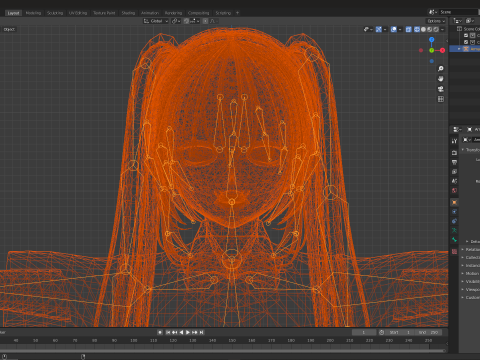480x360 pixels.
Task: Toggle the camera view icon
Action: [441, 89]
